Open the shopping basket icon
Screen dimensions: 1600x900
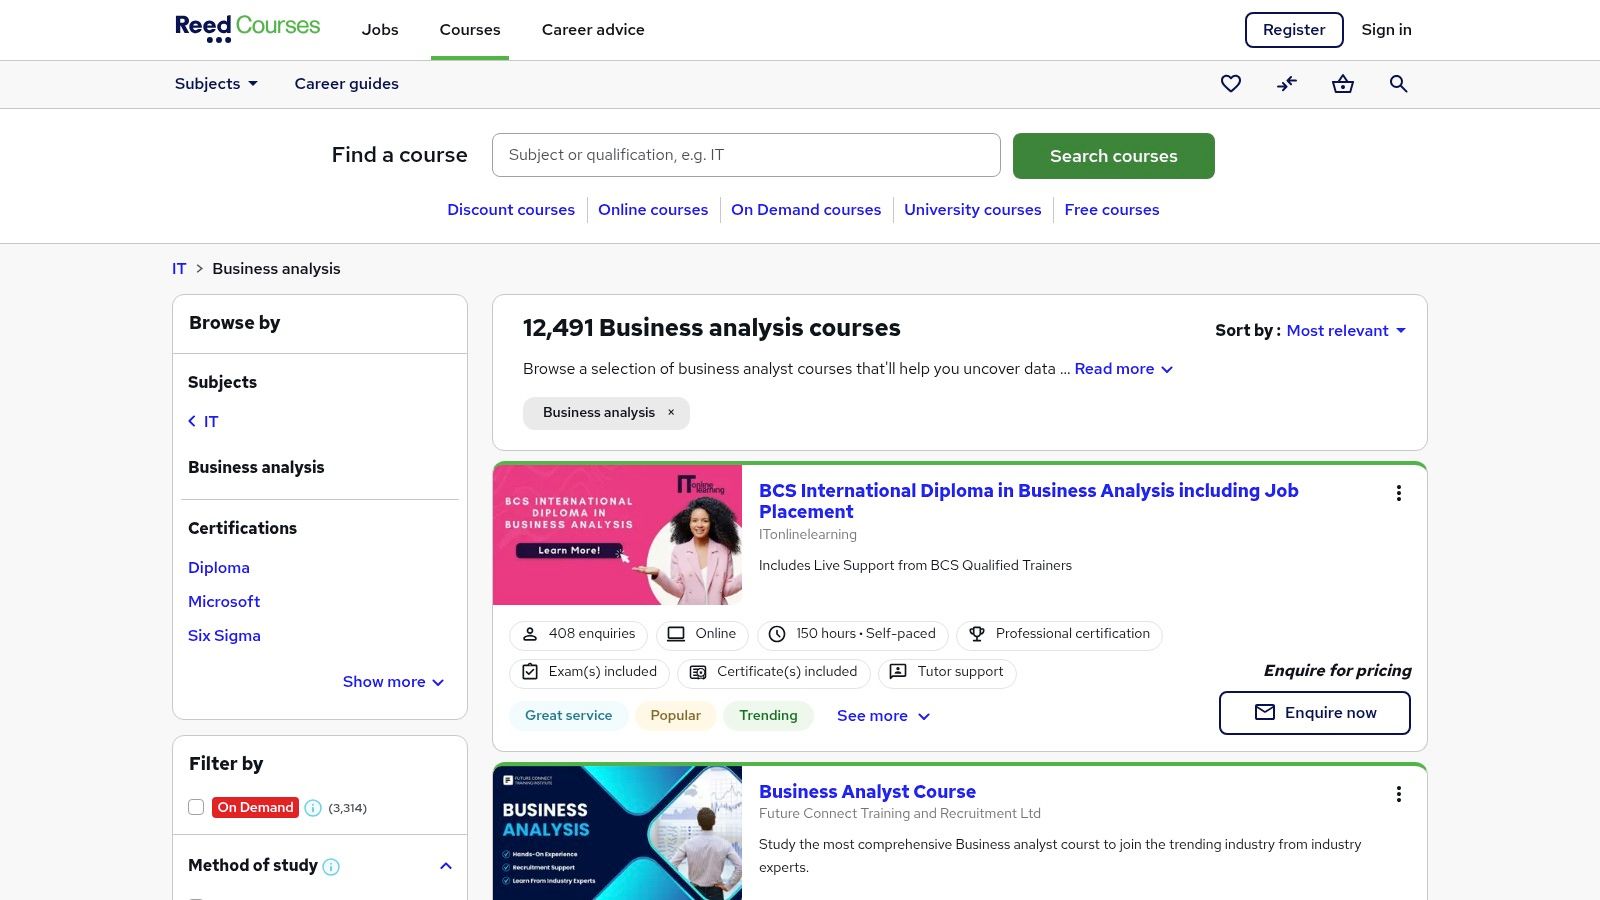click(1343, 84)
